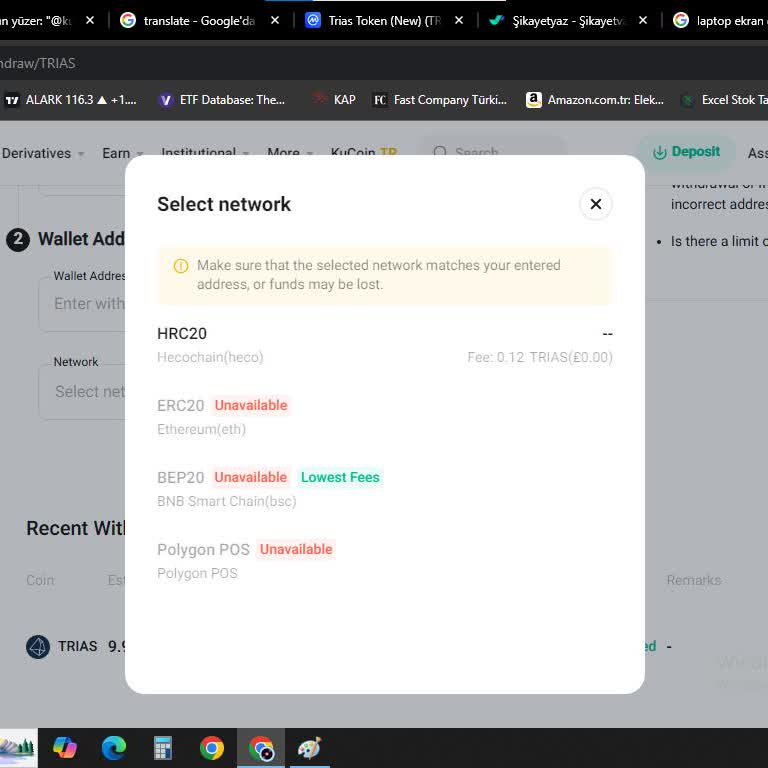This screenshot has height=768, width=768.
Task: Click the TRIAS coin icon in recent withdrawals
Action: pyautogui.click(x=38, y=647)
